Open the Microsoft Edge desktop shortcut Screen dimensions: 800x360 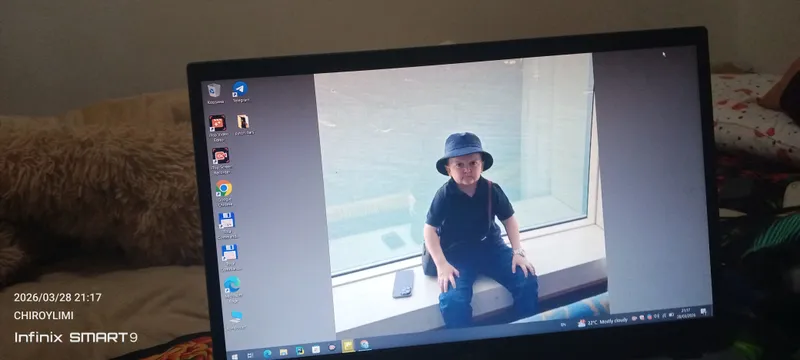click(232, 289)
